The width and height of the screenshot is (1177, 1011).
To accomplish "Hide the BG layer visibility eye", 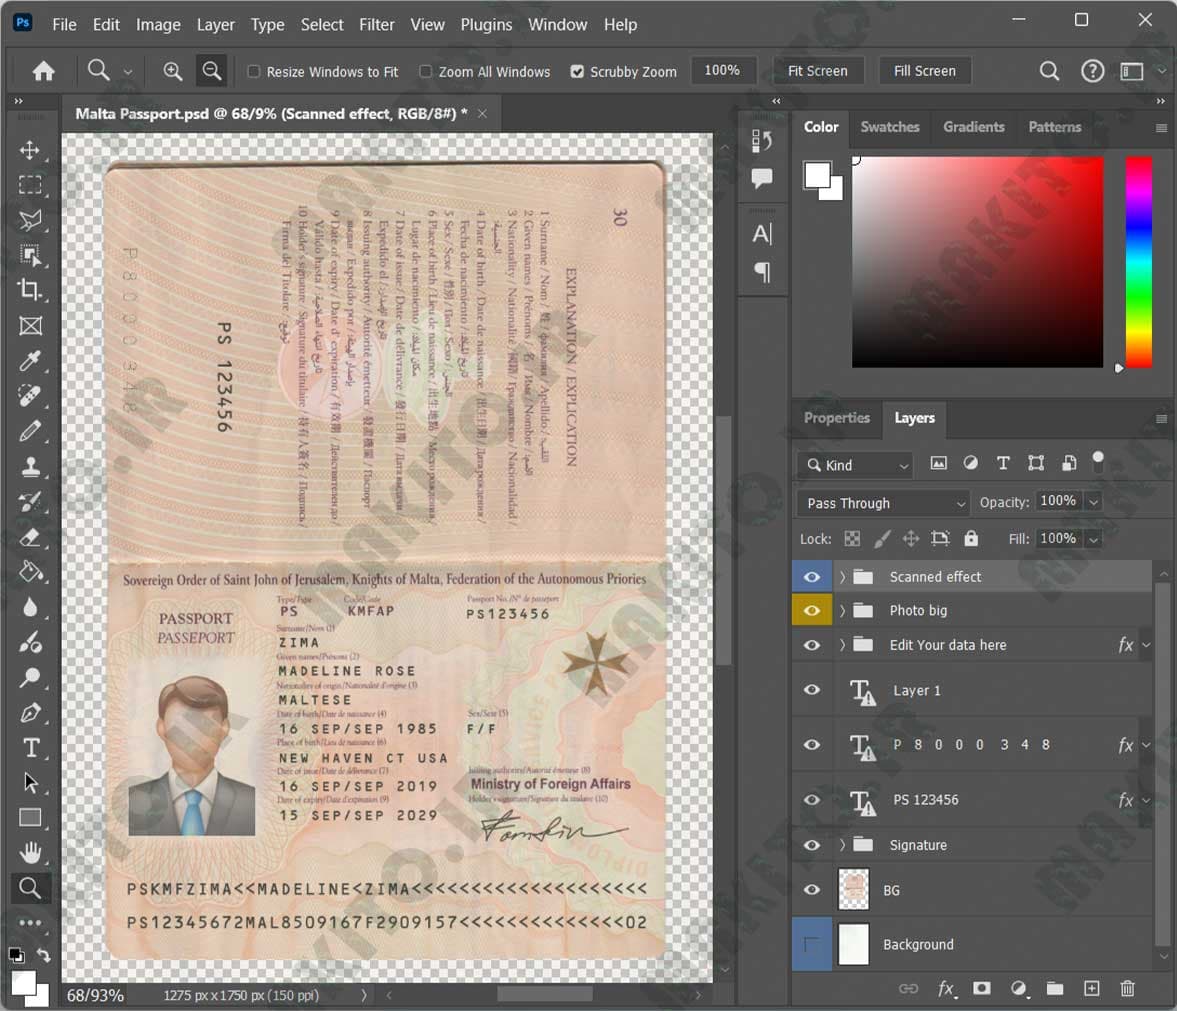I will [x=811, y=889].
